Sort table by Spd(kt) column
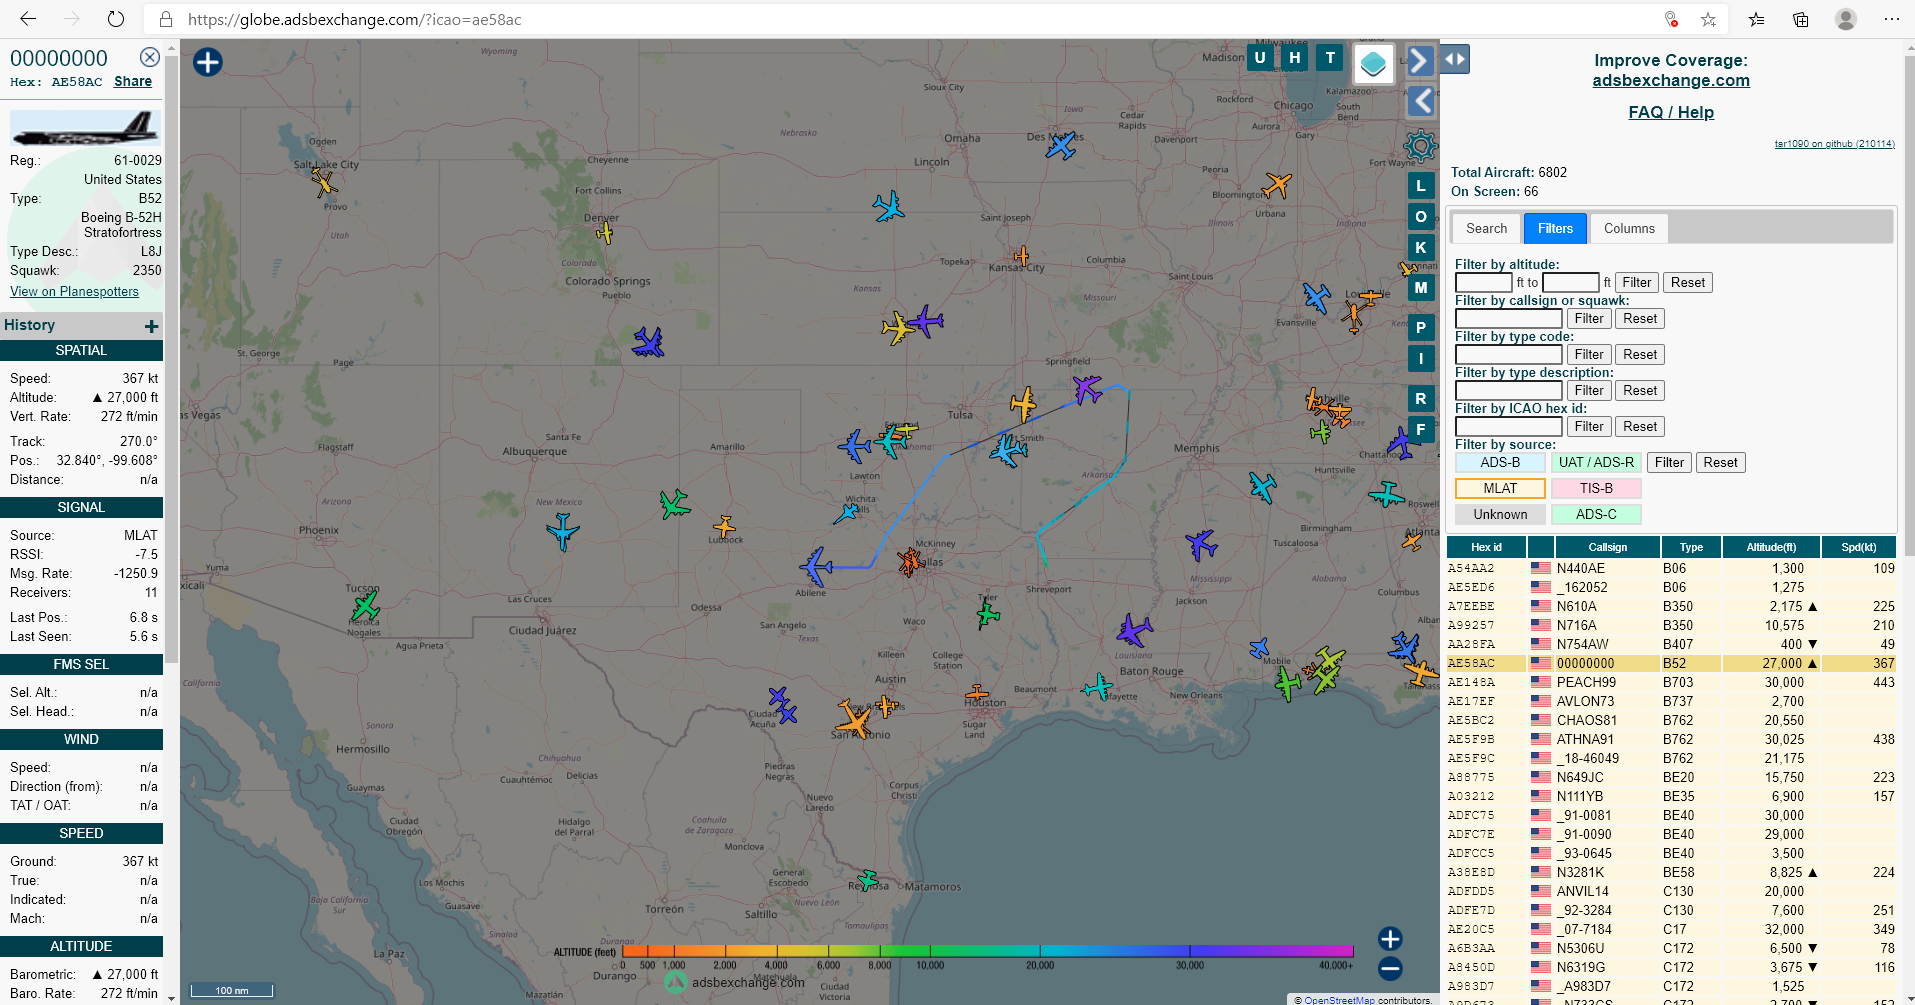This screenshot has height=1005, width=1915. point(1859,547)
